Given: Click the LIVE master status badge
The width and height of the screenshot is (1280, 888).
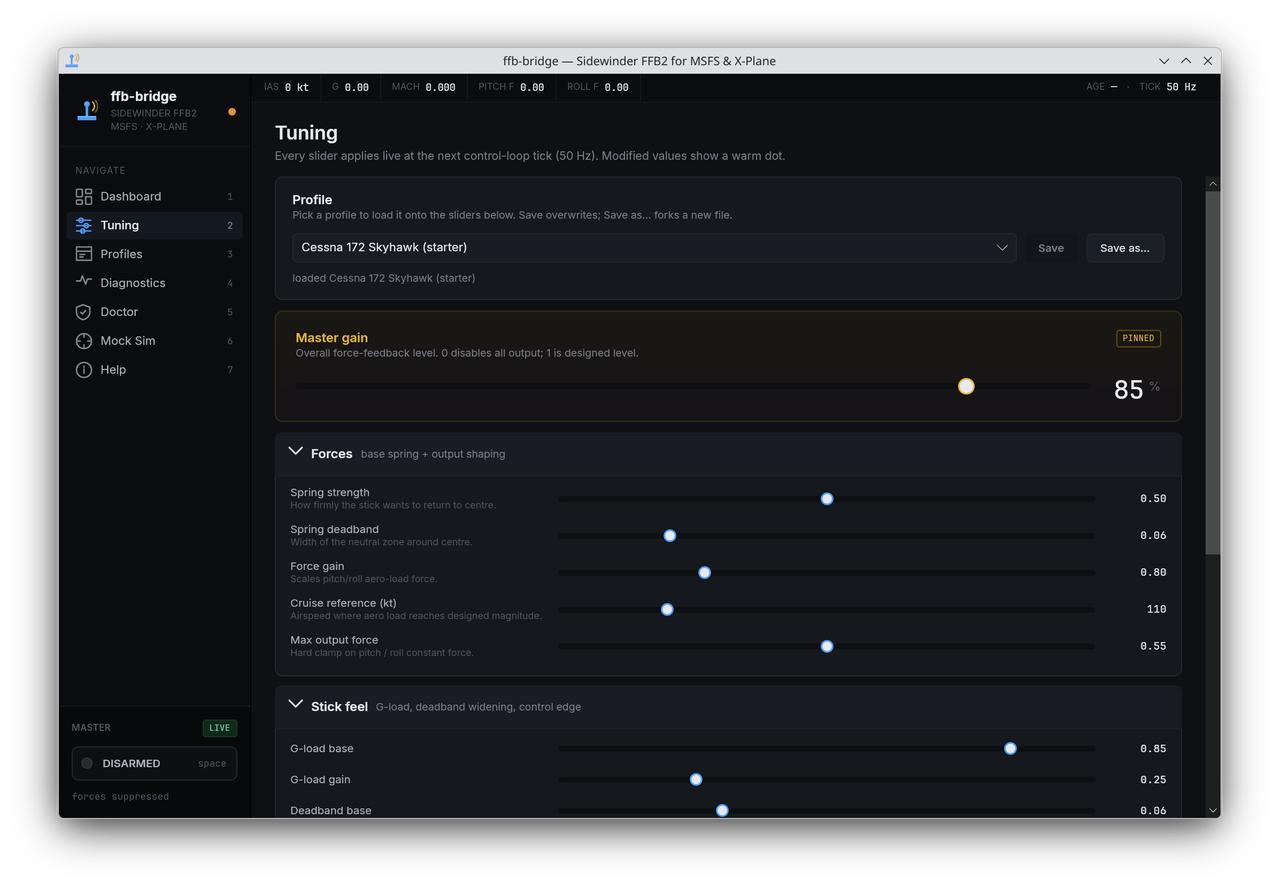Looking at the screenshot, I should (220, 728).
